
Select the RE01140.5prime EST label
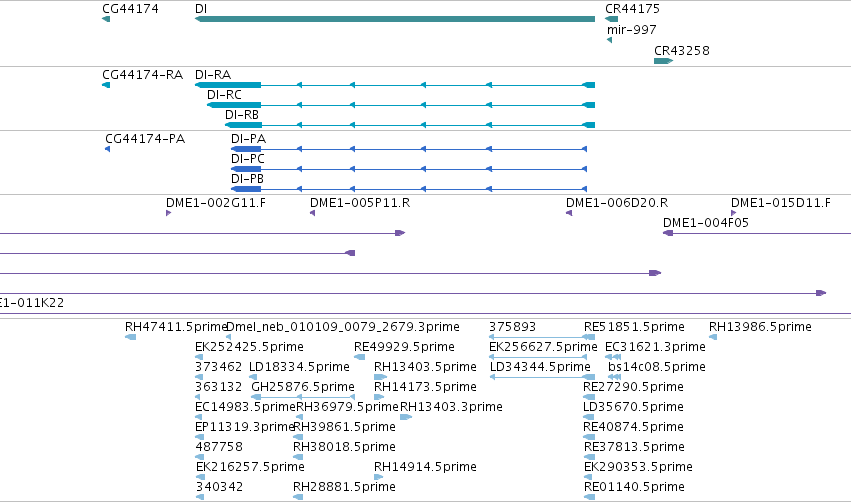pyautogui.click(x=634, y=487)
